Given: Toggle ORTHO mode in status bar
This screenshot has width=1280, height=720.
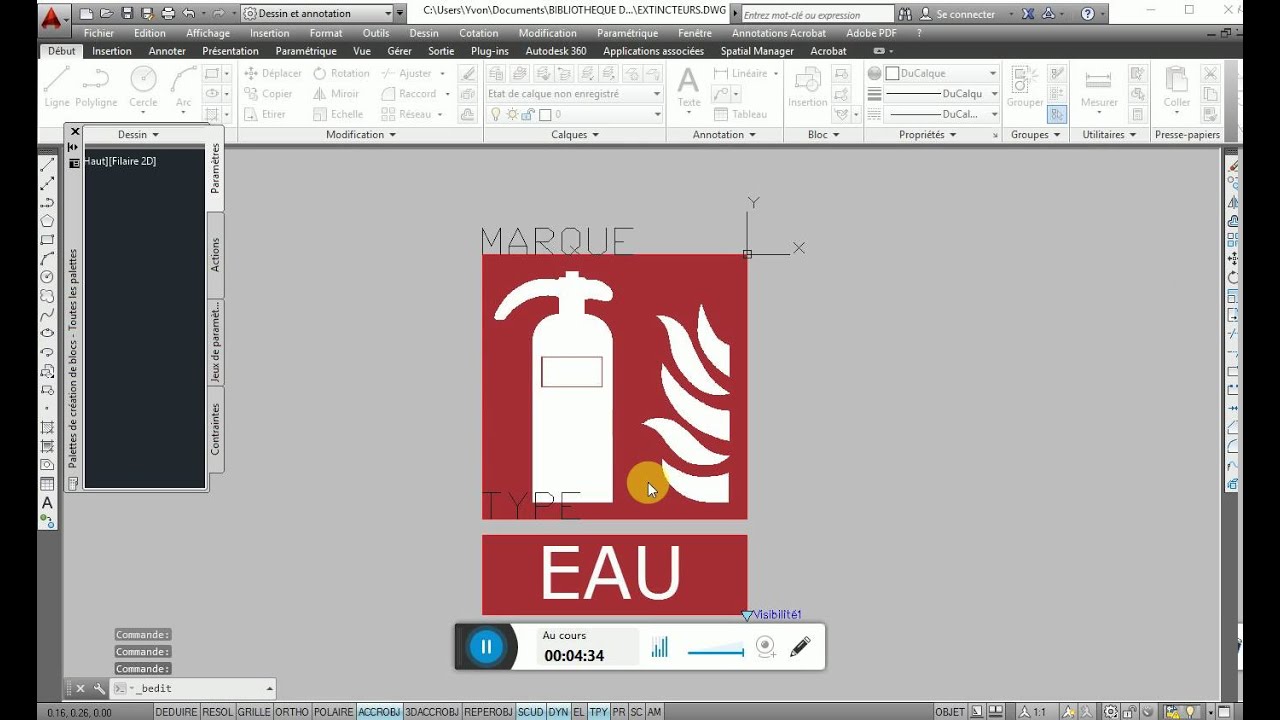Looking at the screenshot, I should [x=292, y=712].
